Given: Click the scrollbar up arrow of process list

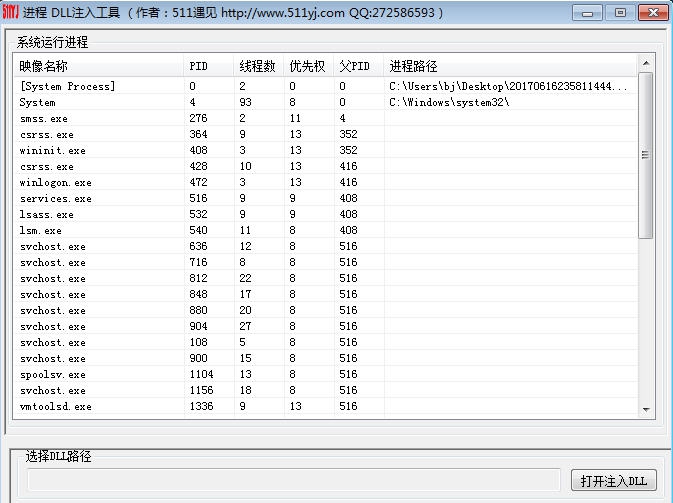Looking at the screenshot, I should tap(646, 64).
